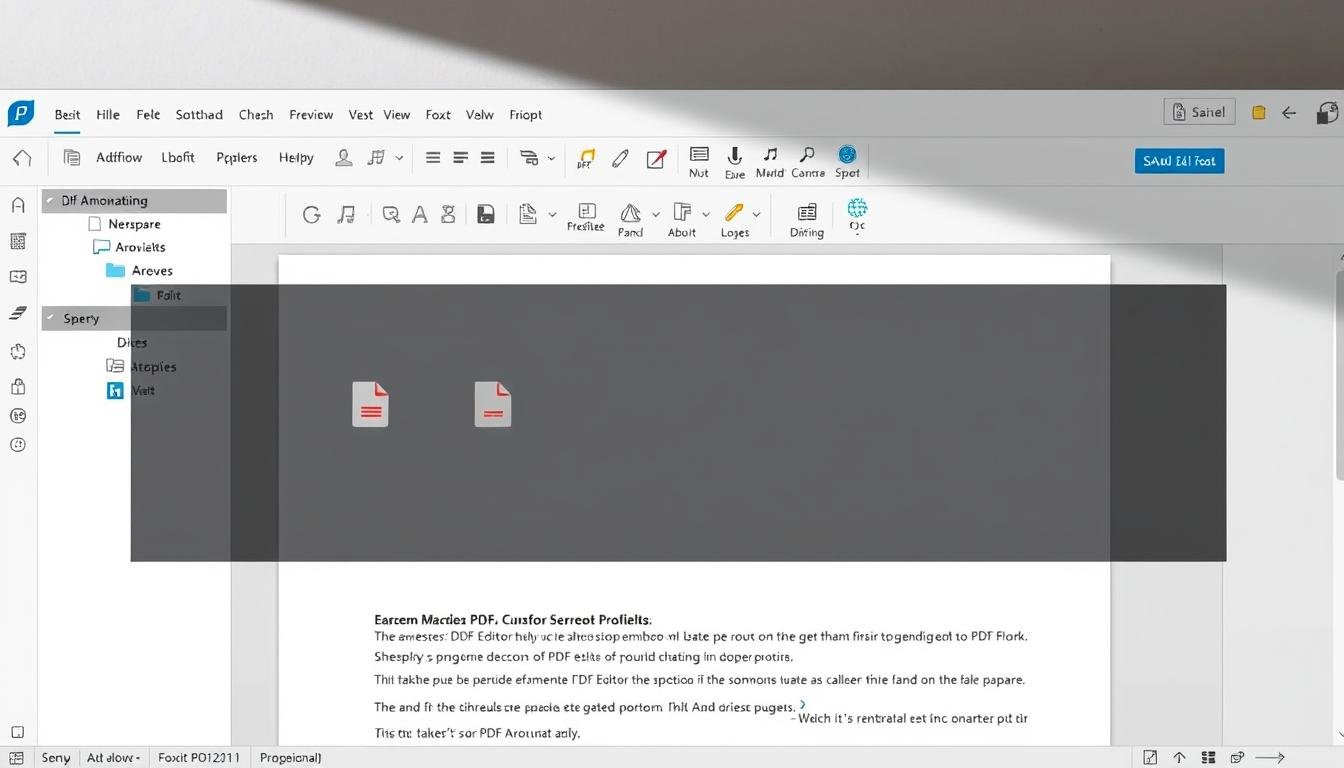This screenshot has width=1344, height=768.
Task: Open the Hile menu
Action: 108,115
